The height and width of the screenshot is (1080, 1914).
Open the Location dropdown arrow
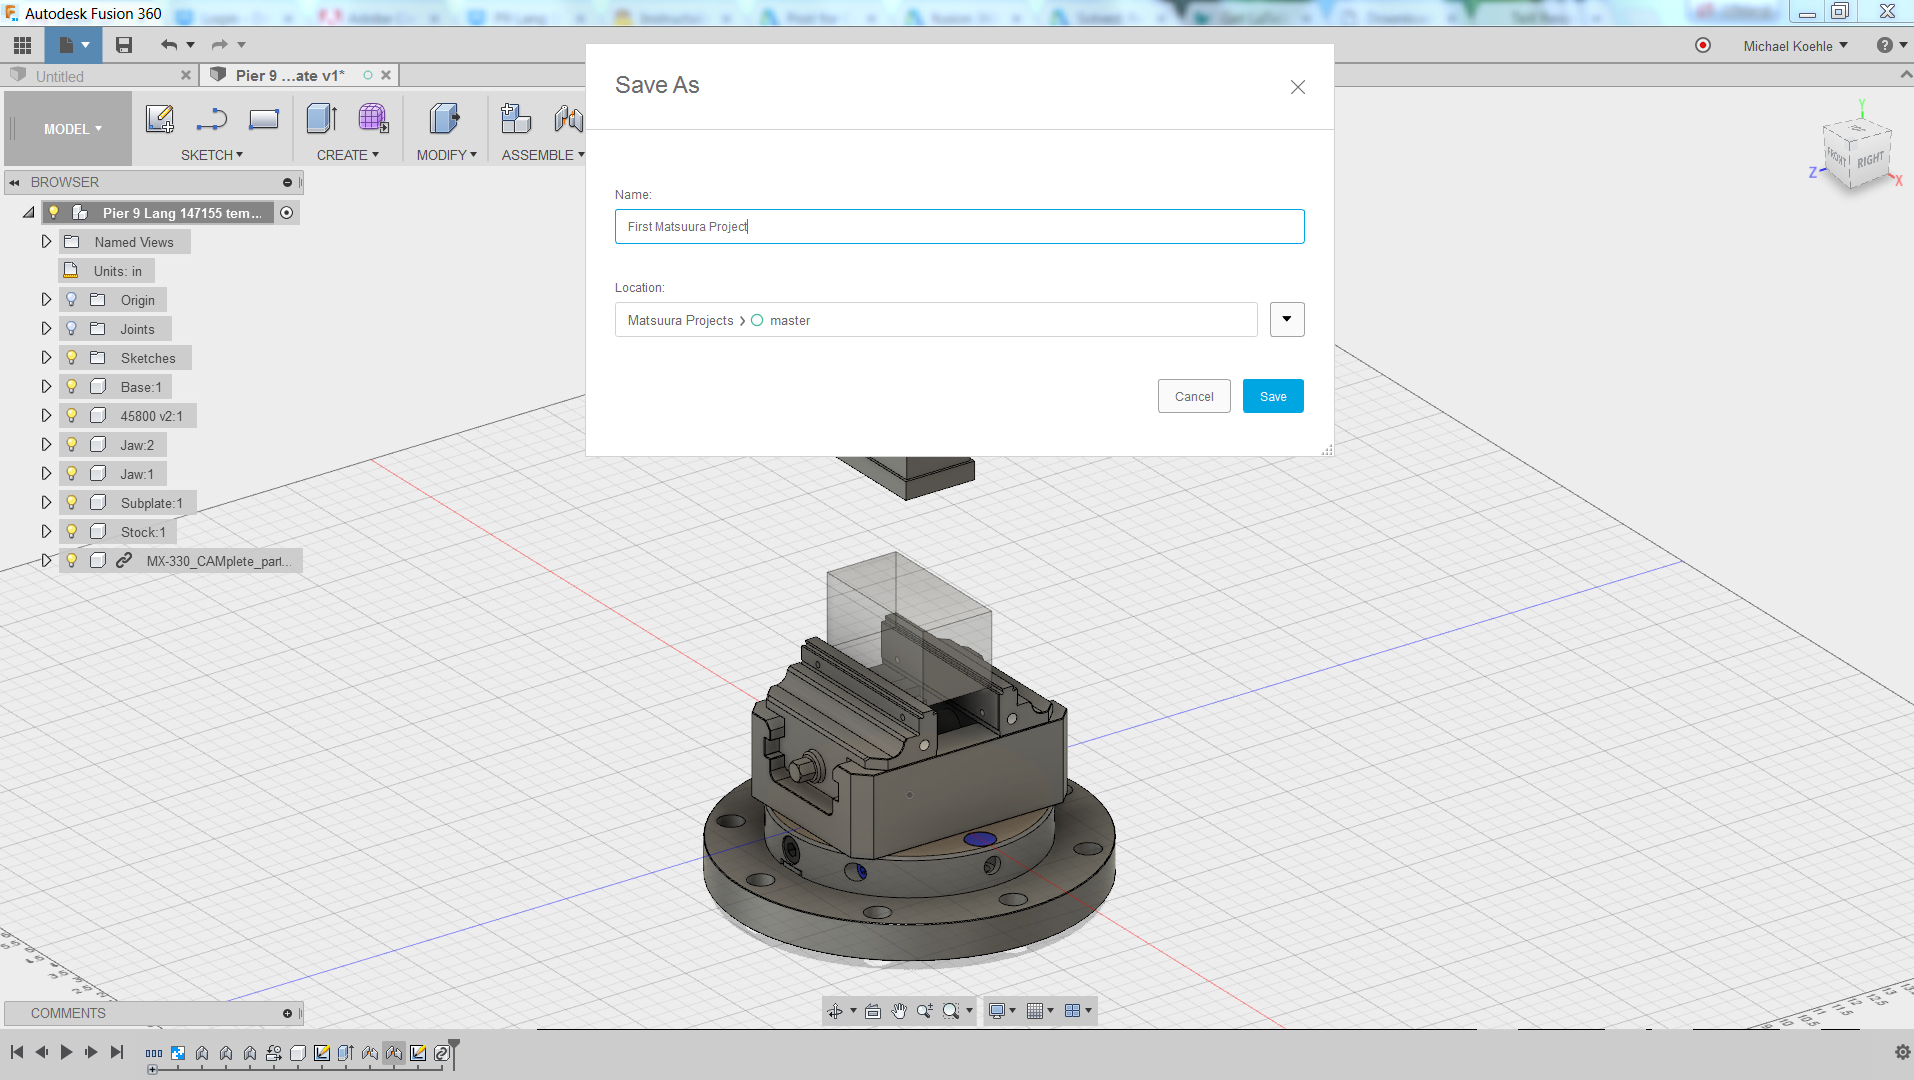point(1287,320)
